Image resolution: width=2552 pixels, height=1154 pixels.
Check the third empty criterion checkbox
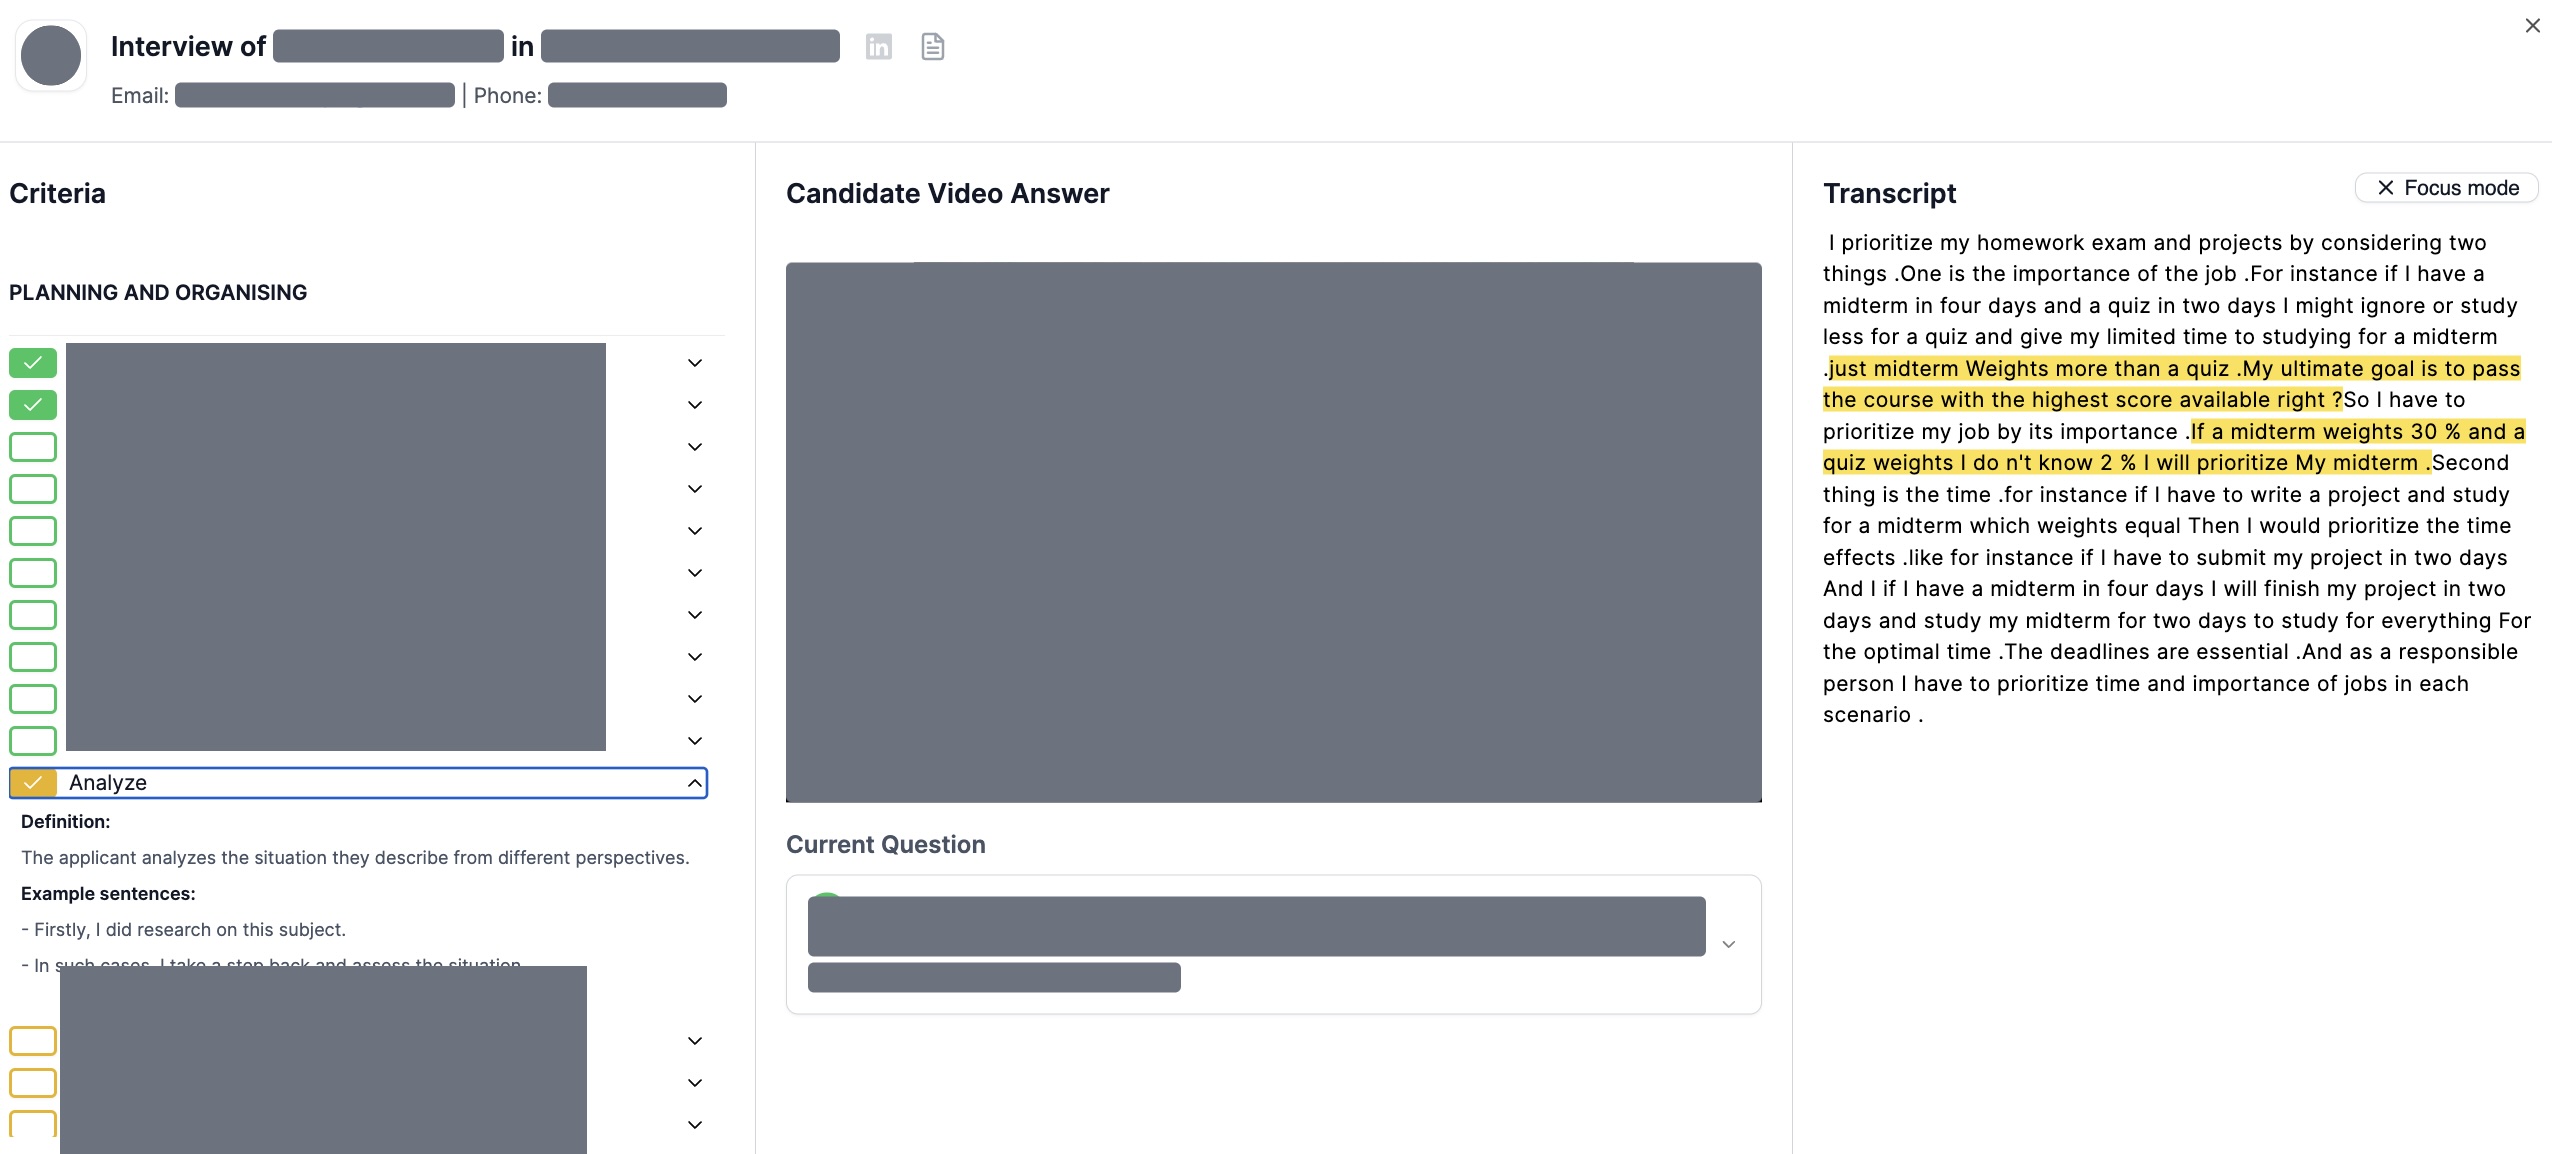32,446
